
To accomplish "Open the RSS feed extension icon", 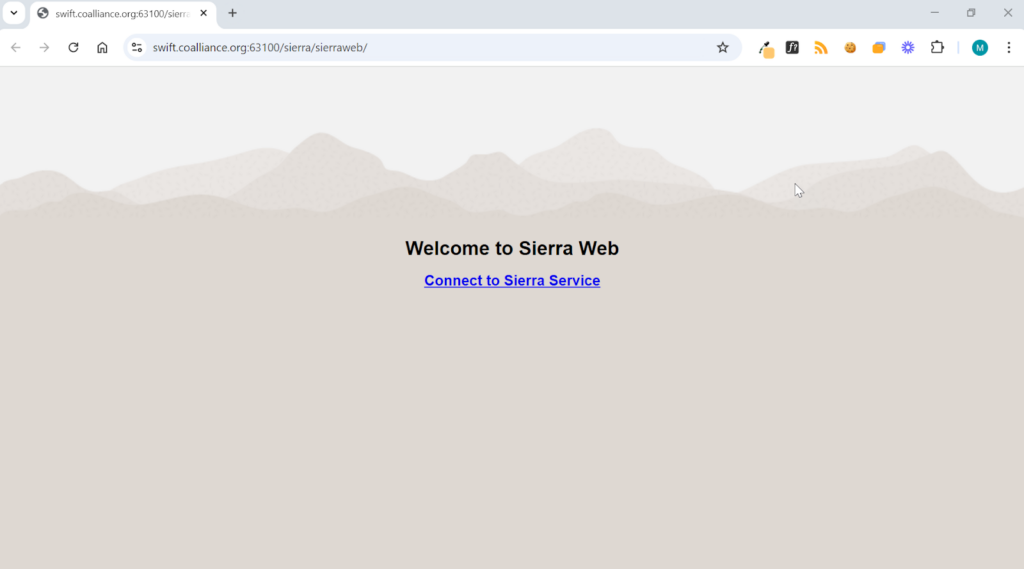I will click(x=821, y=48).
